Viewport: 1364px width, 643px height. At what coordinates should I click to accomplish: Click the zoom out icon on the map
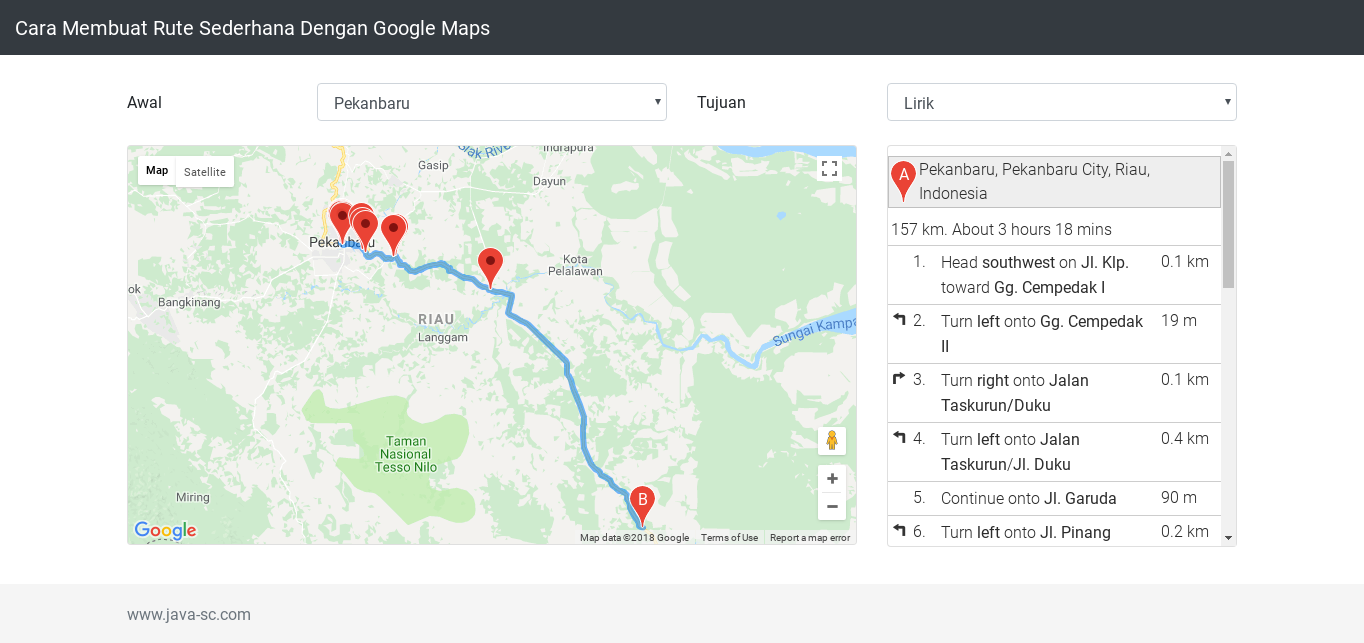[x=831, y=507]
